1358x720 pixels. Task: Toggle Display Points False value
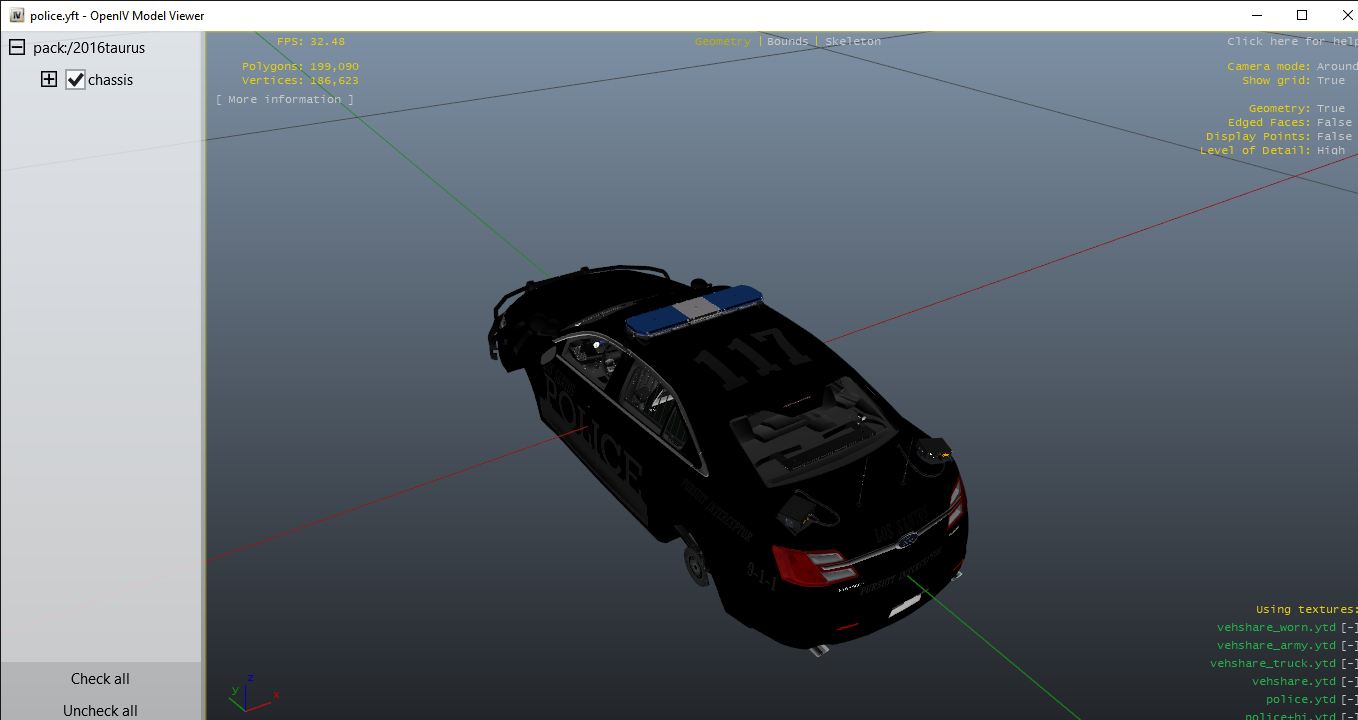click(1334, 137)
